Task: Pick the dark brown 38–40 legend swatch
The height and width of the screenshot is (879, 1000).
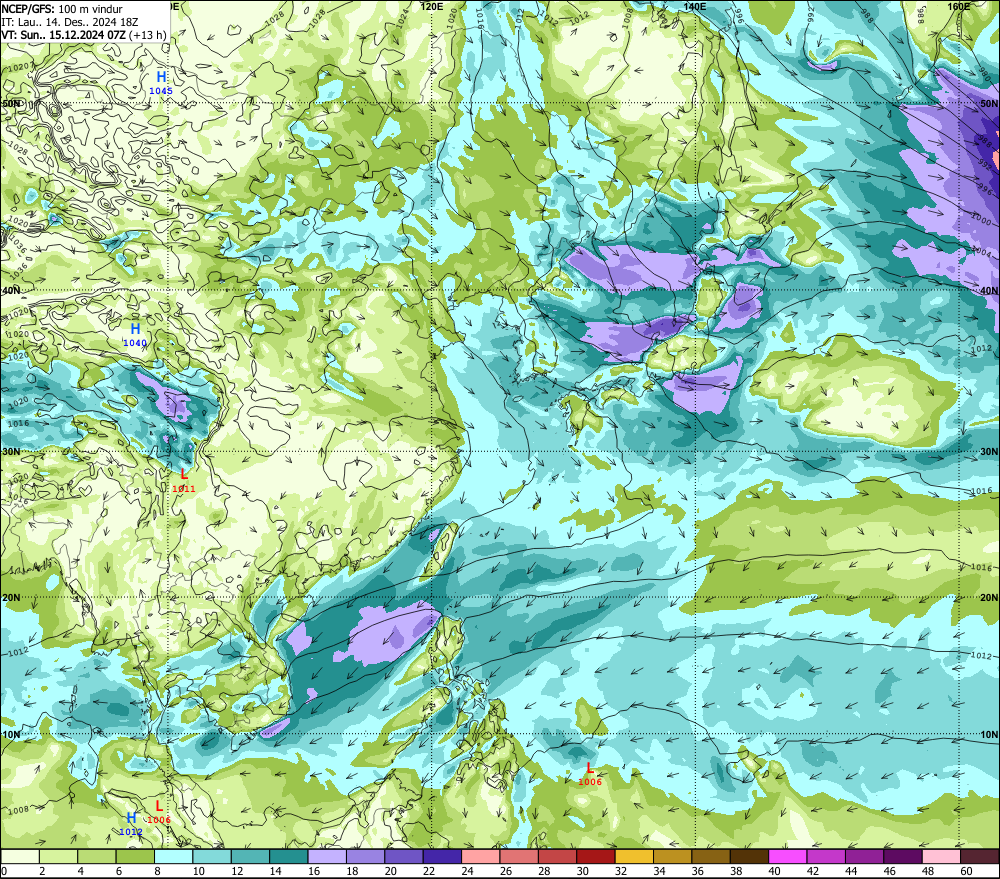Action: click(749, 857)
